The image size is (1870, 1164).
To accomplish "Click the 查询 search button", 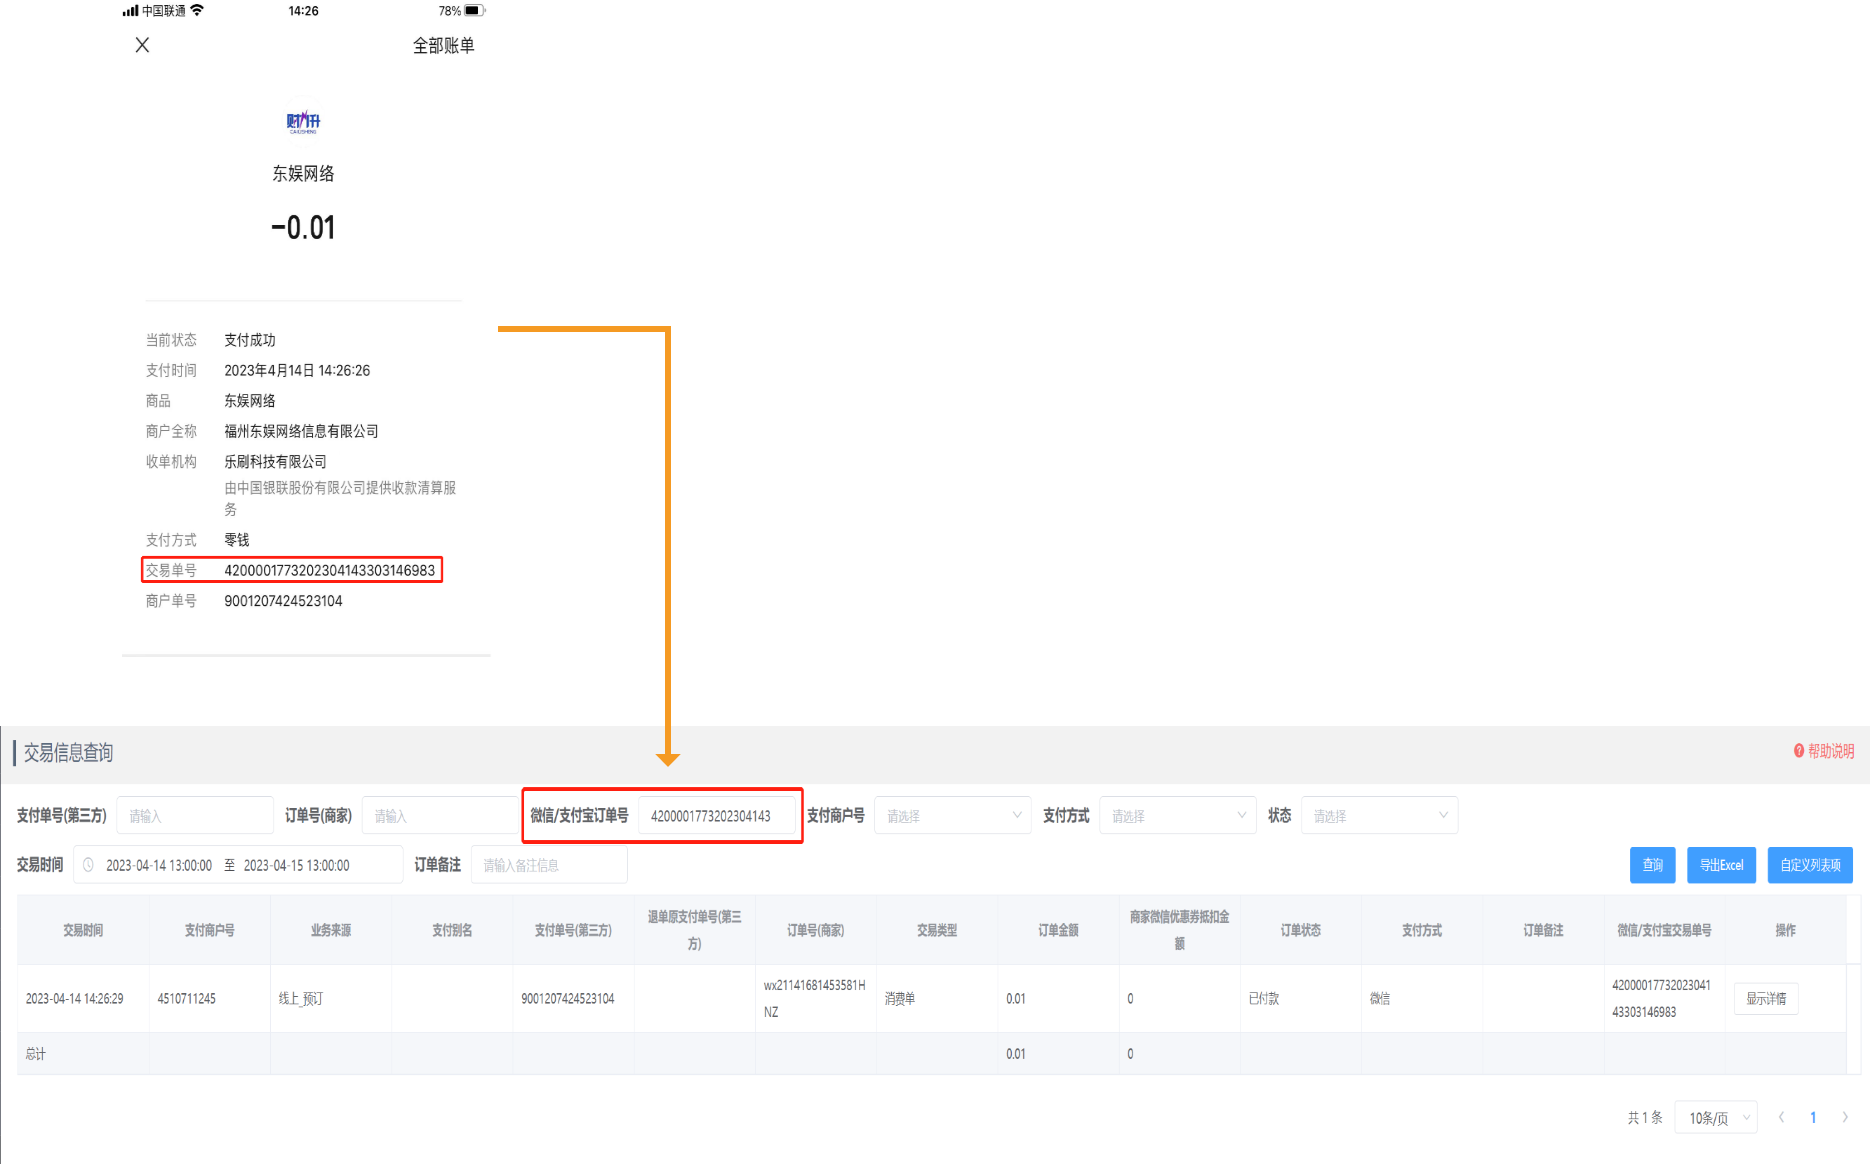I will pyautogui.click(x=1652, y=865).
